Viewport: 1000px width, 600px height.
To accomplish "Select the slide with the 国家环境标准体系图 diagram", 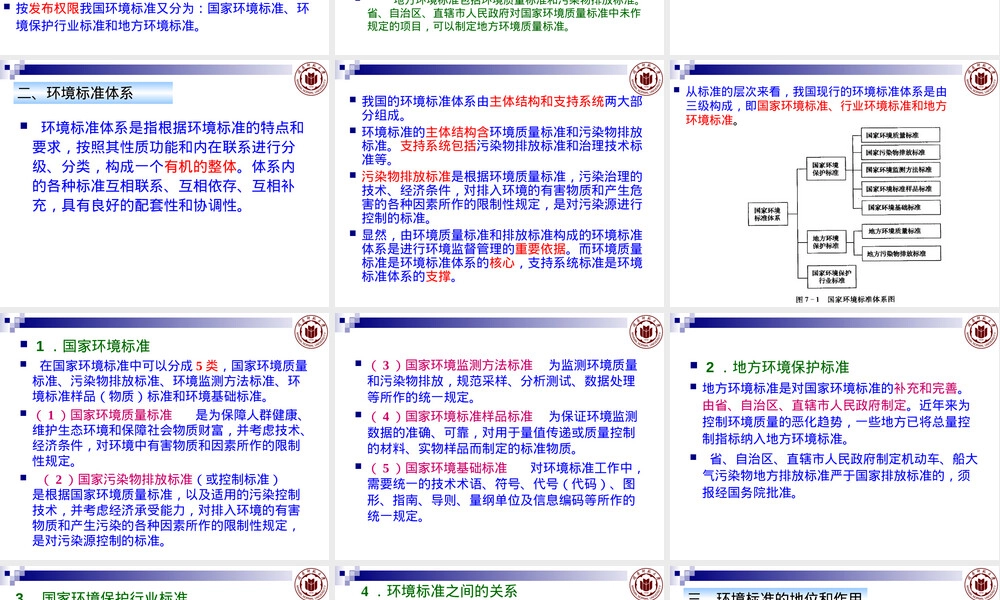I will tap(835, 183).
